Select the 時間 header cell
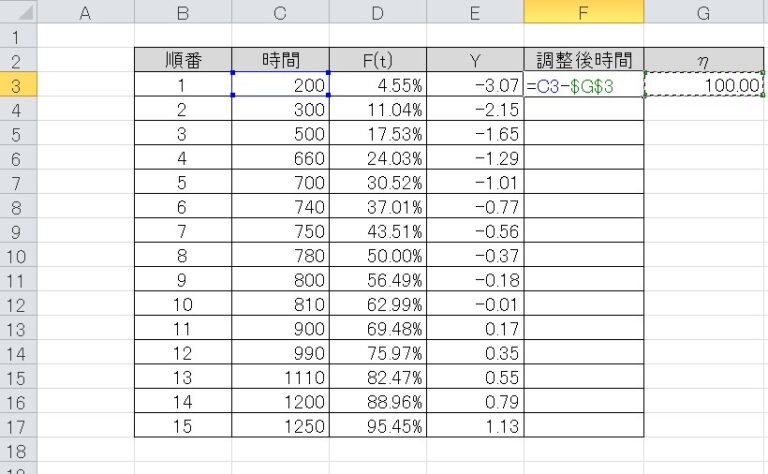This screenshot has height=474, width=768. [x=279, y=60]
